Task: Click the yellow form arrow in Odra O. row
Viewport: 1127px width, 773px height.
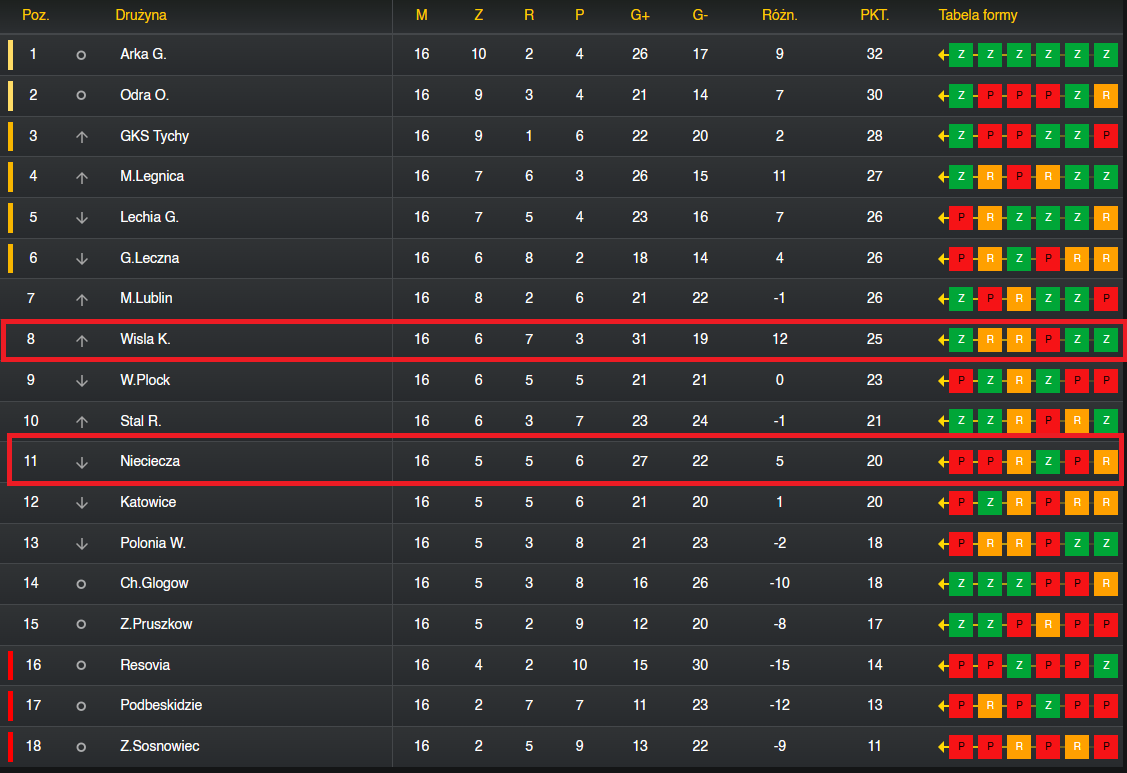Action: click(x=943, y=96)
